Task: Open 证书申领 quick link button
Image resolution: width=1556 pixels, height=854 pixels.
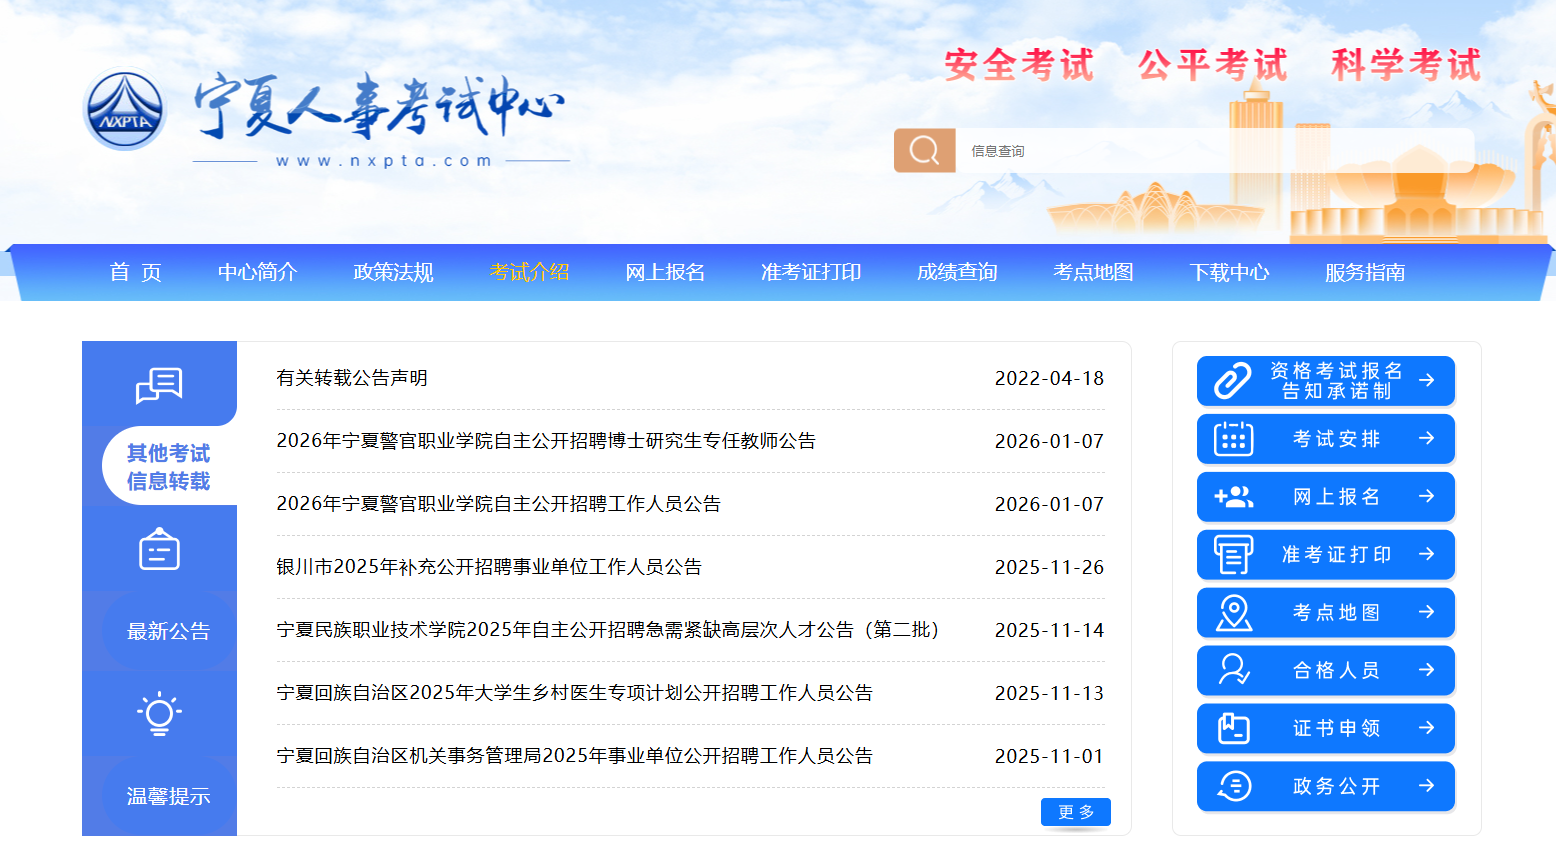Action: tap(1325, 728)
